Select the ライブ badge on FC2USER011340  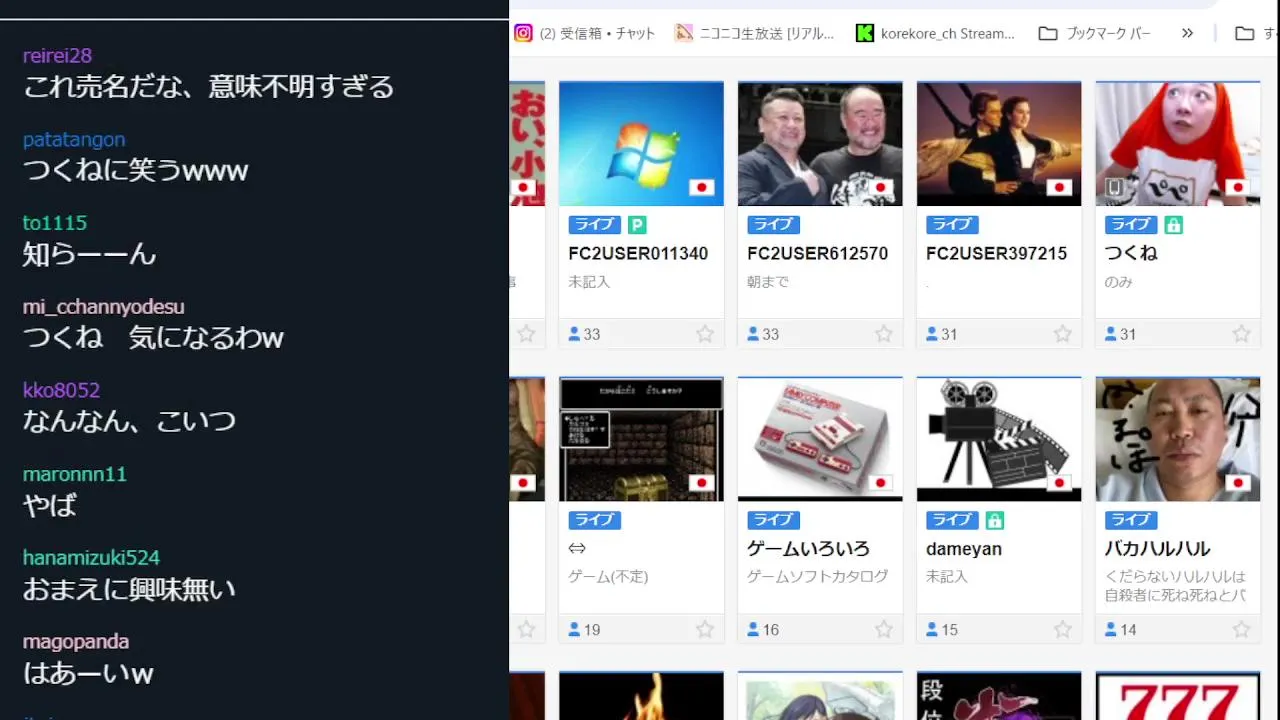pos(594,225)
